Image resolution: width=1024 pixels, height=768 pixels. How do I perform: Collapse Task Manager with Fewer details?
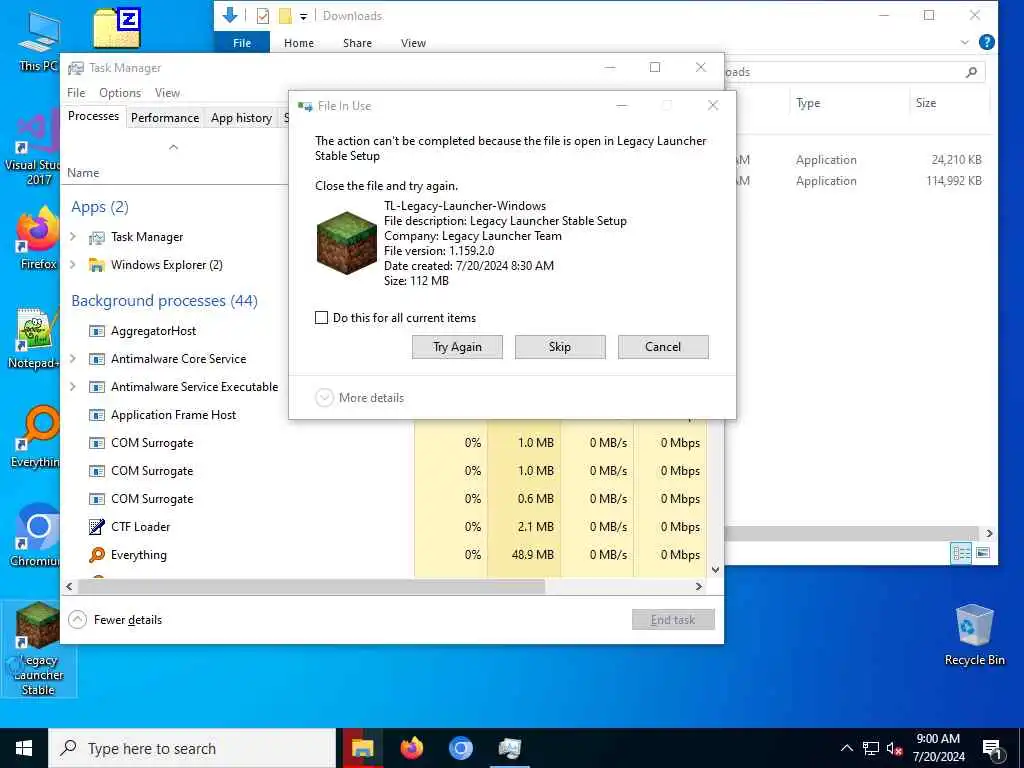(x=116, y=620)
